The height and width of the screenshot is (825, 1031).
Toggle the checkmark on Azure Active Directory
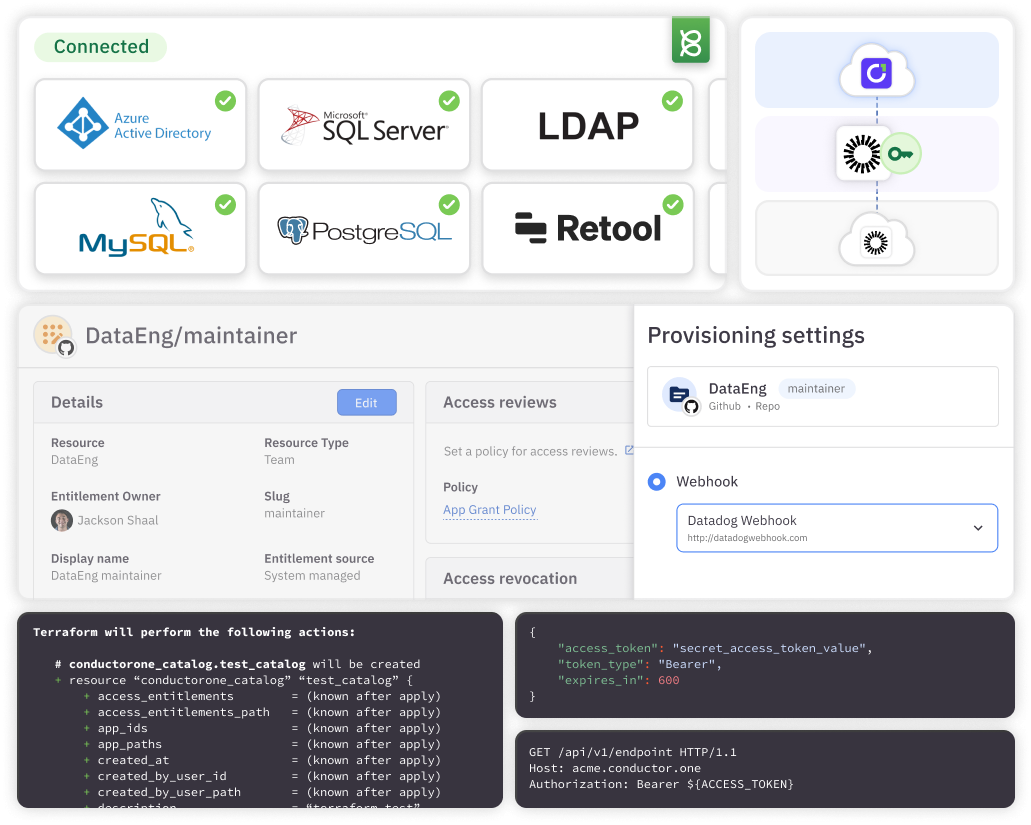tap(226, 101)
